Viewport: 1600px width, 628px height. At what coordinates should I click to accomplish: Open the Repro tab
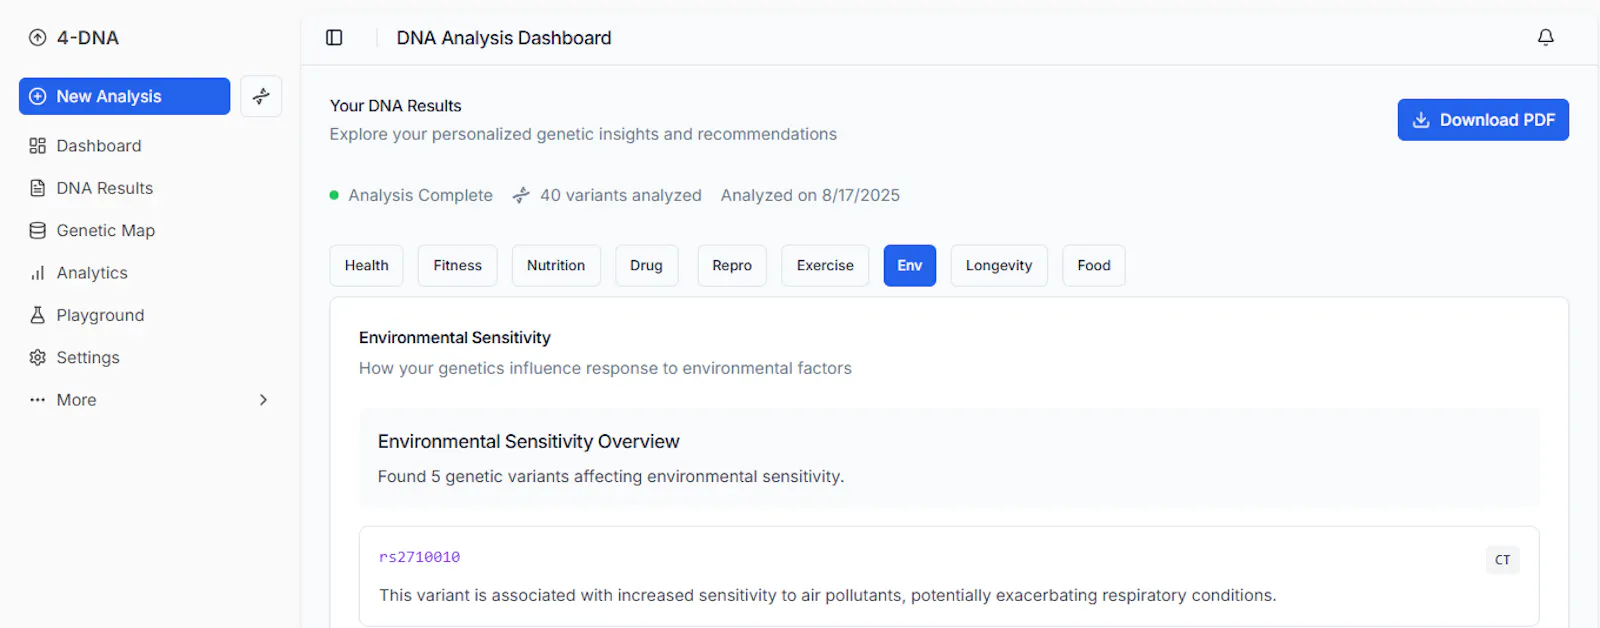click(732, 266)
